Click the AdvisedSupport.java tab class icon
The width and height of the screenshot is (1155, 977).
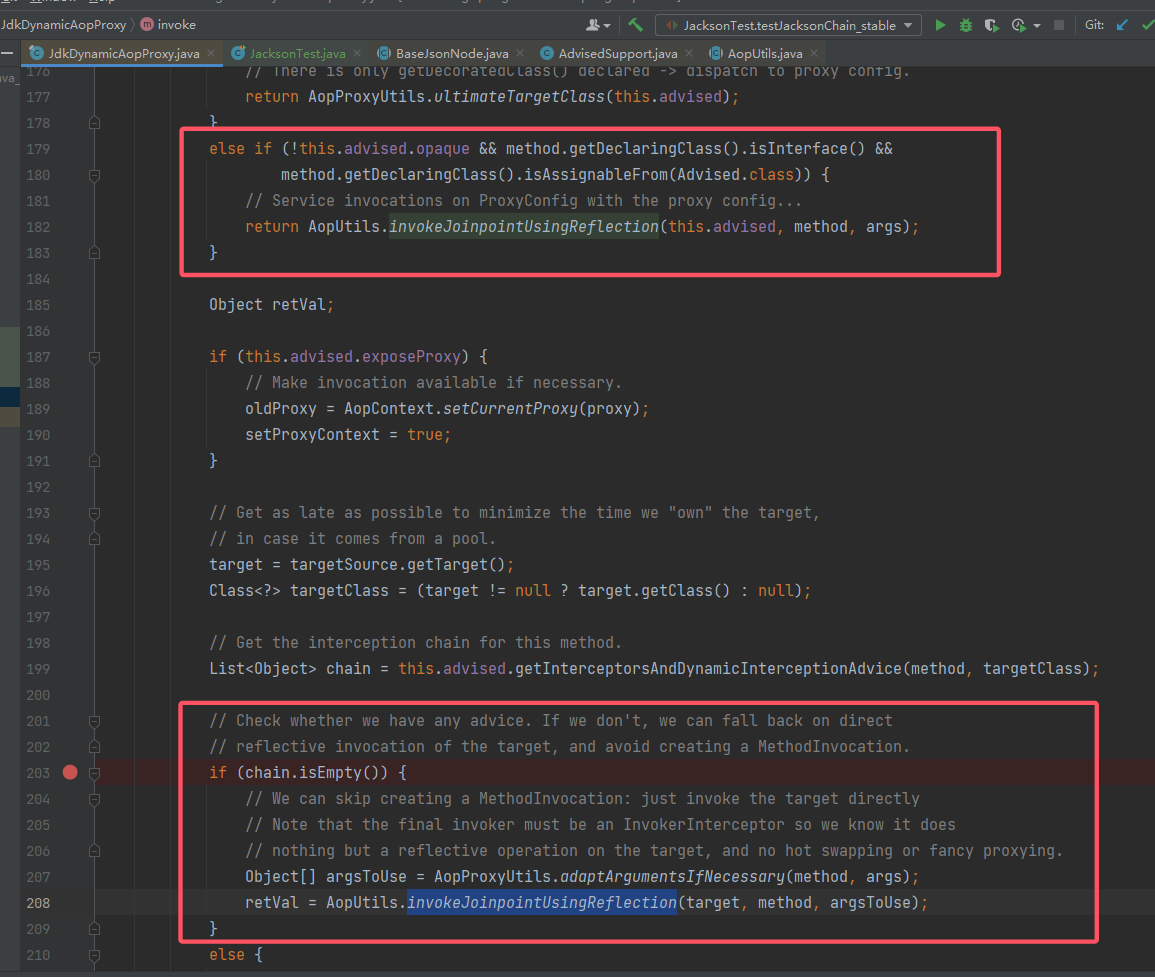[547, 53]
